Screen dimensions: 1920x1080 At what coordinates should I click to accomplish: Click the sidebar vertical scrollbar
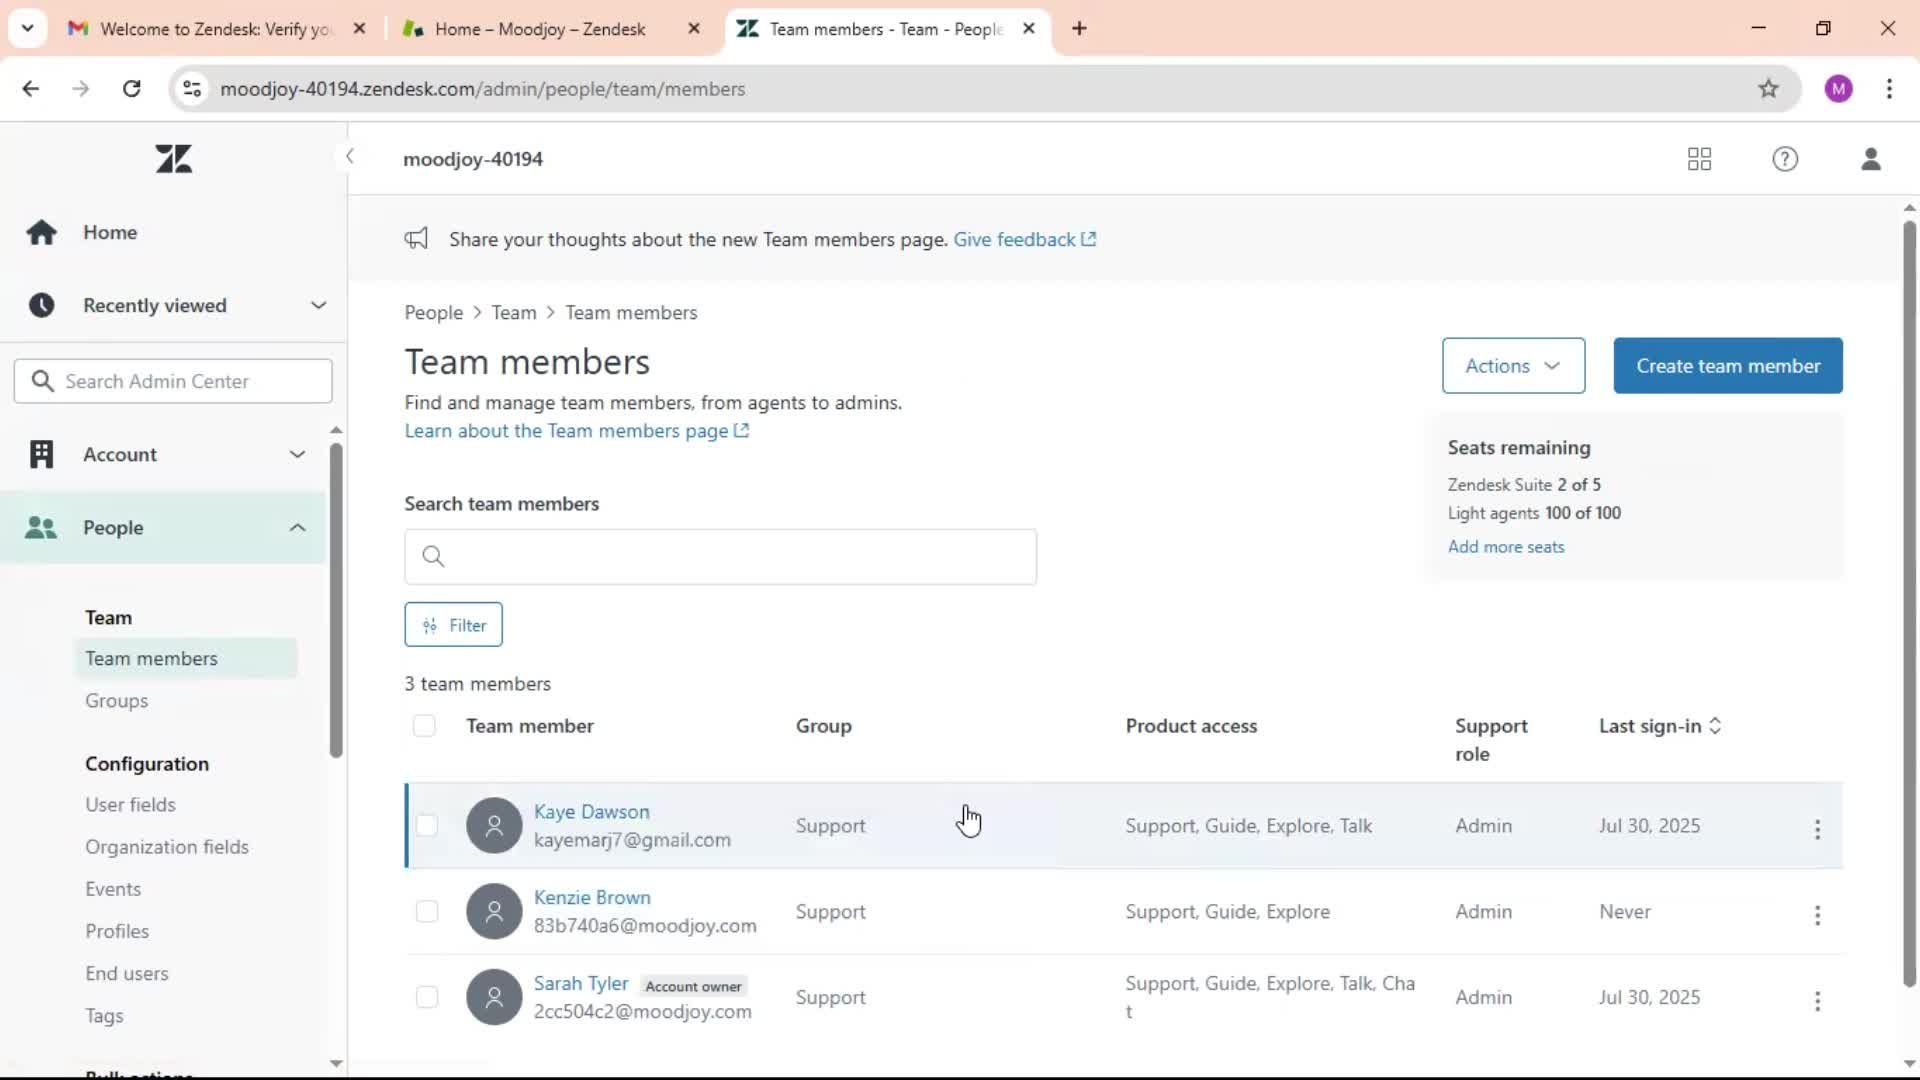click(336, 600)
